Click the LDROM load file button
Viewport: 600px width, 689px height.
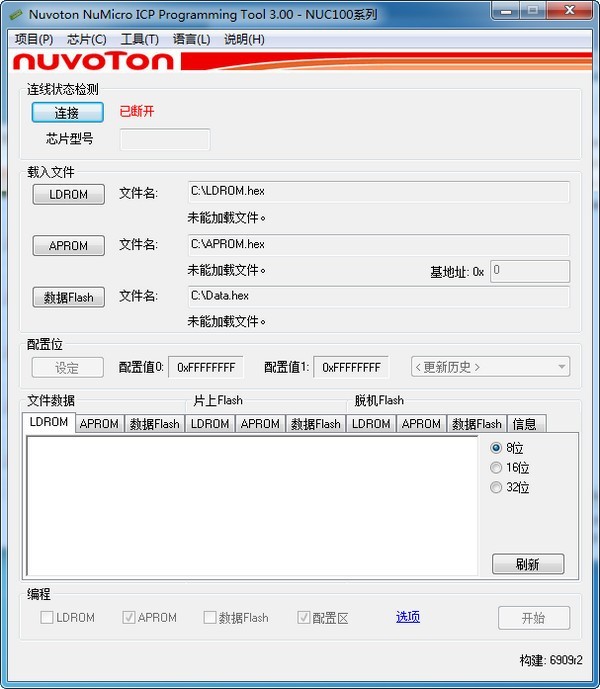point(69,194)
